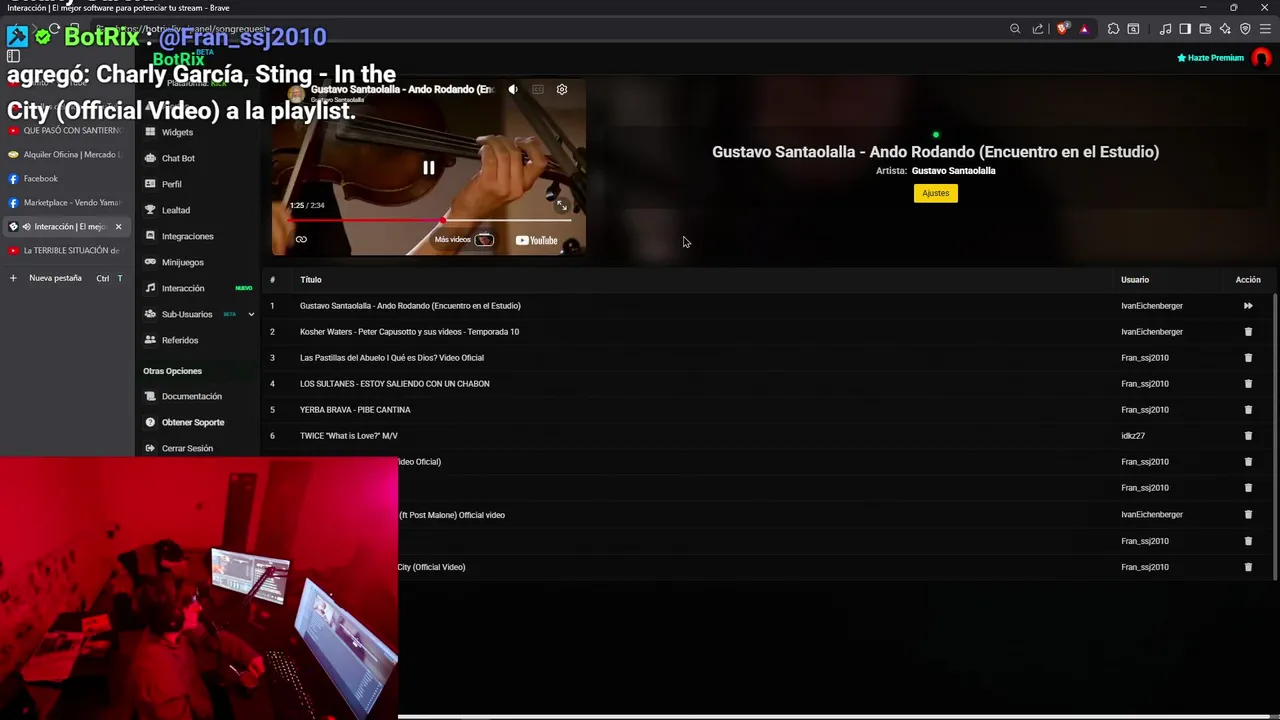Open Widgets in sidebar
This screenshot has width=1280, height=720.
pyautogui.click(x=177, y=132)
